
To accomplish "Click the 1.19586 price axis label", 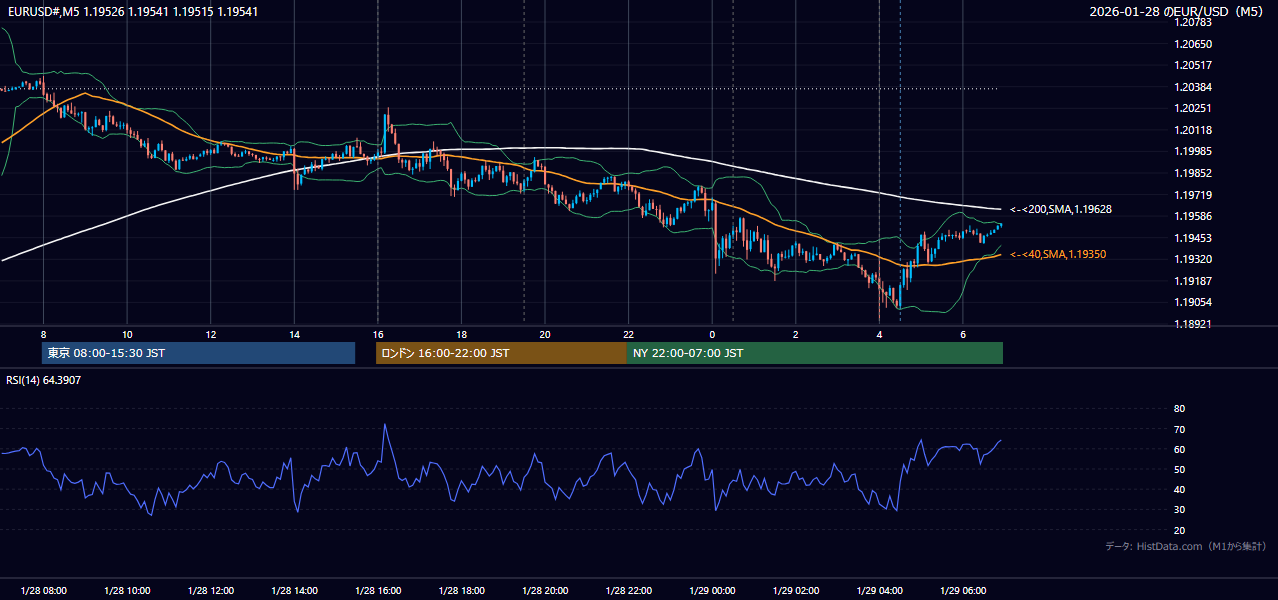I will point(1193,216).
